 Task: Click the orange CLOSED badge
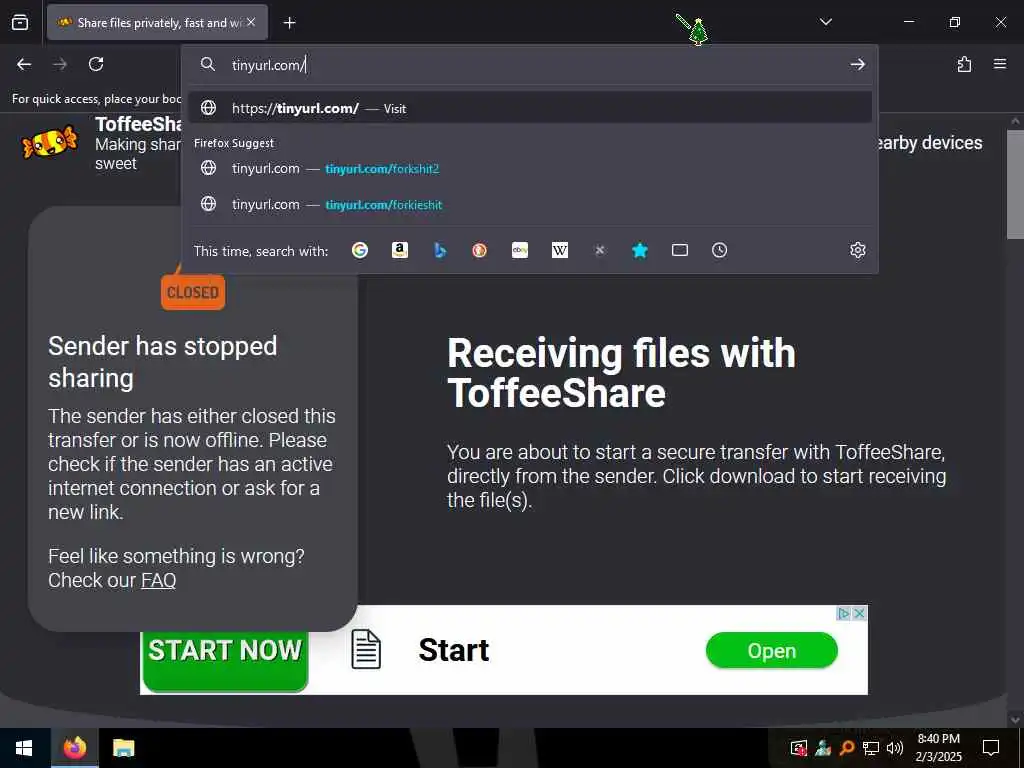click(193, 292)
